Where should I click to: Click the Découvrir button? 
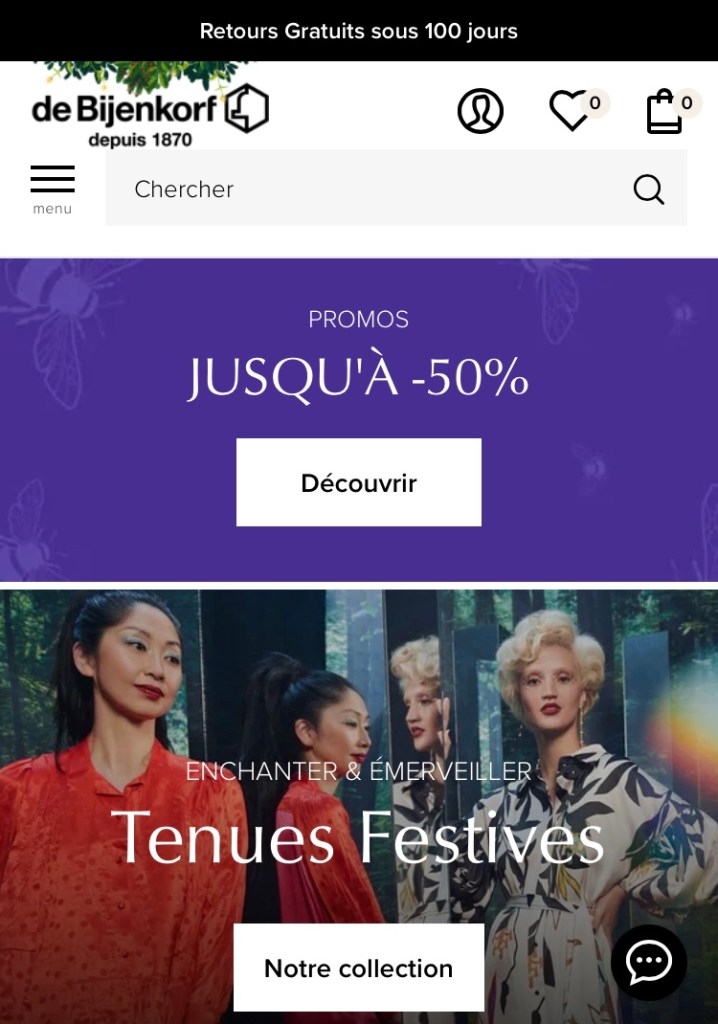click(x=359, y=483)
